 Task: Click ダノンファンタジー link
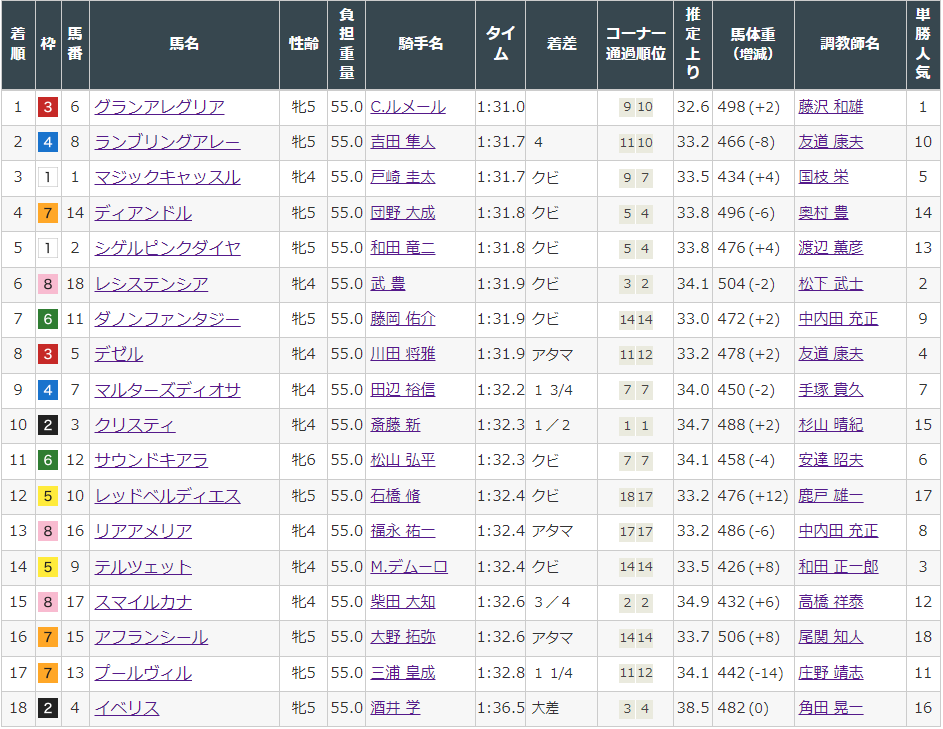tap(167, 319)
